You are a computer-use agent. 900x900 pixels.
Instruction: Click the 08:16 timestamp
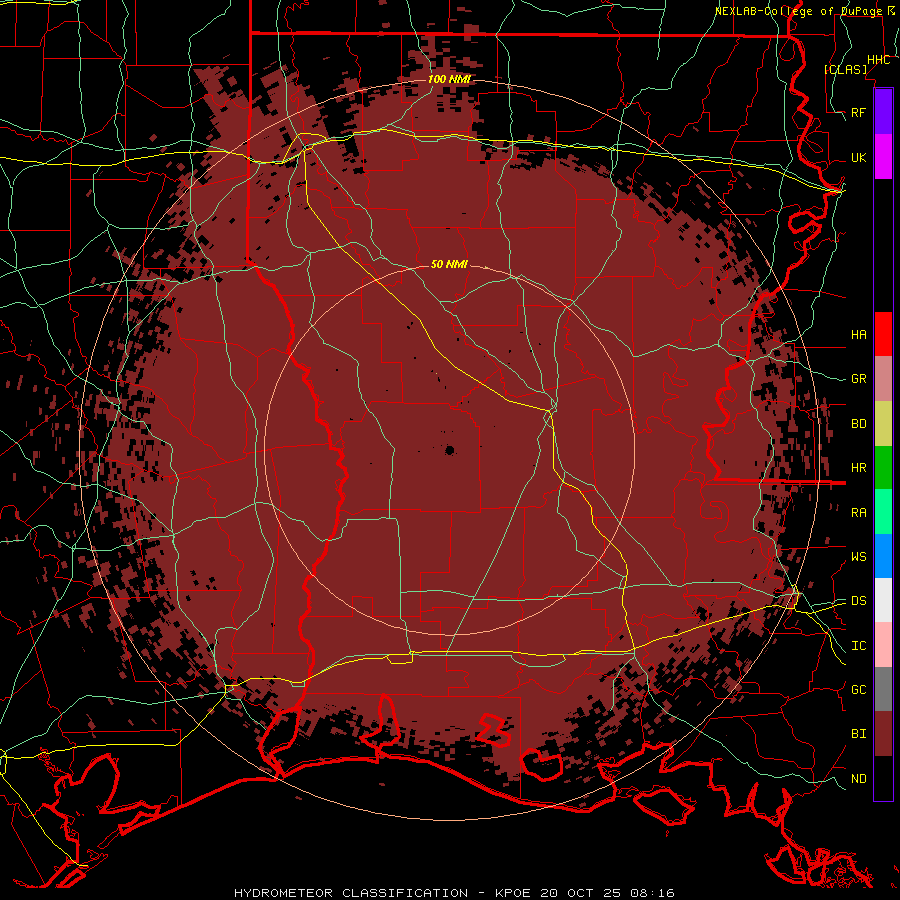point(651,893)
